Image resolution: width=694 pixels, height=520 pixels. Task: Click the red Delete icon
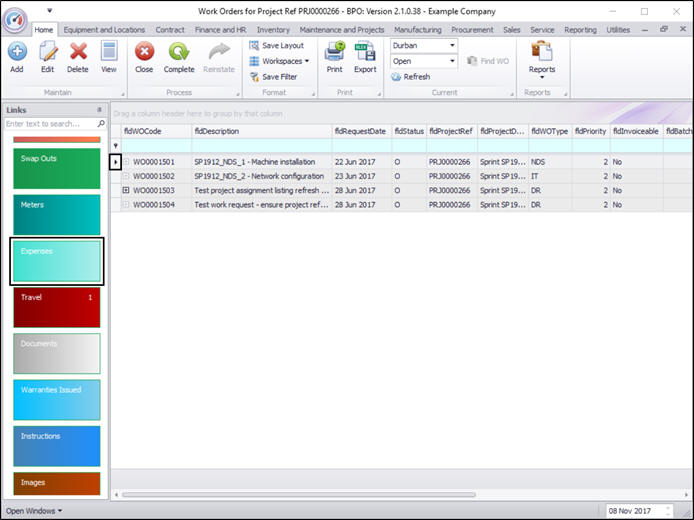(x=78, y=52)
